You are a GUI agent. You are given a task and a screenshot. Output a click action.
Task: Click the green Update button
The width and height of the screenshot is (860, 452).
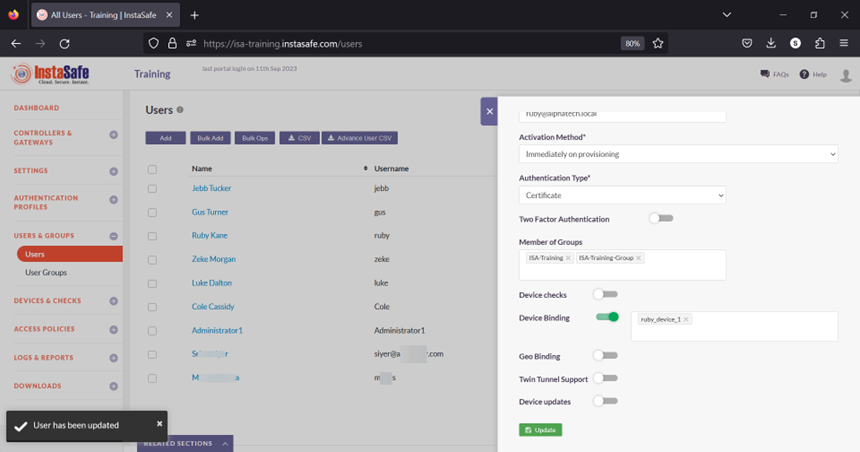[540, 430]
